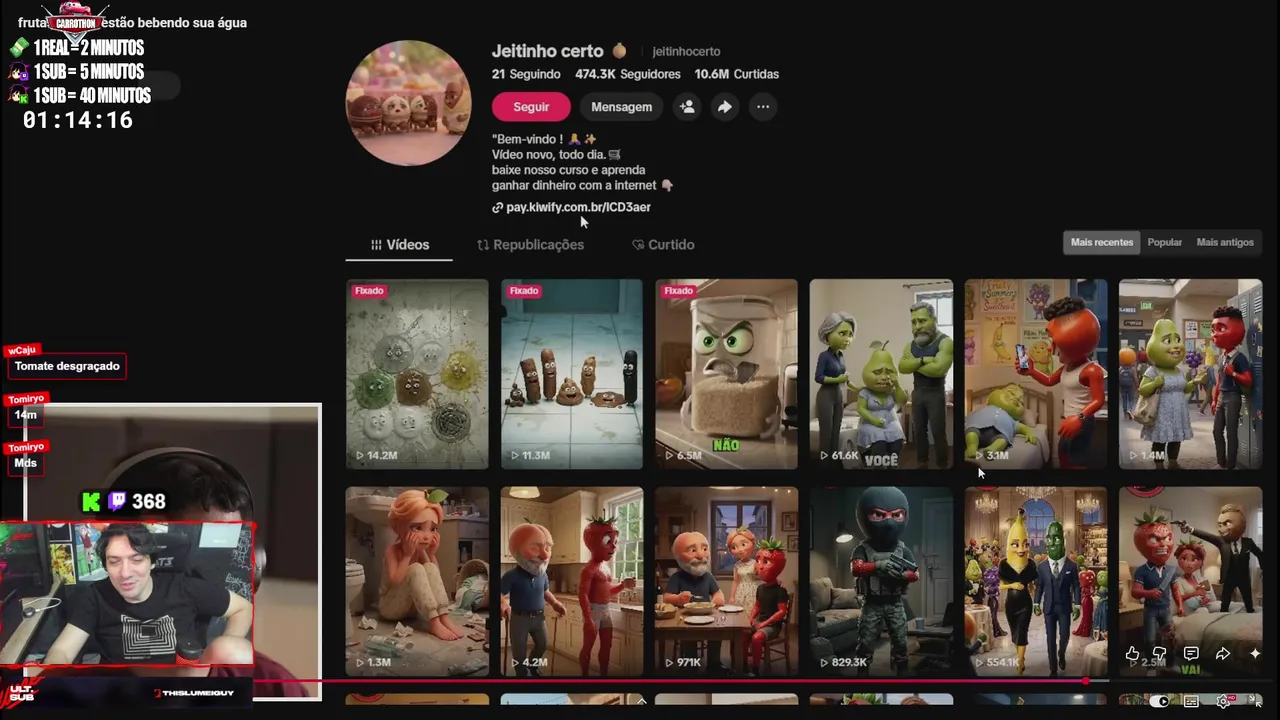The height and width of the screenshot is (720, 1280).
Task: Click the Tomiryo chat message Mds
Action: [26, 463]
